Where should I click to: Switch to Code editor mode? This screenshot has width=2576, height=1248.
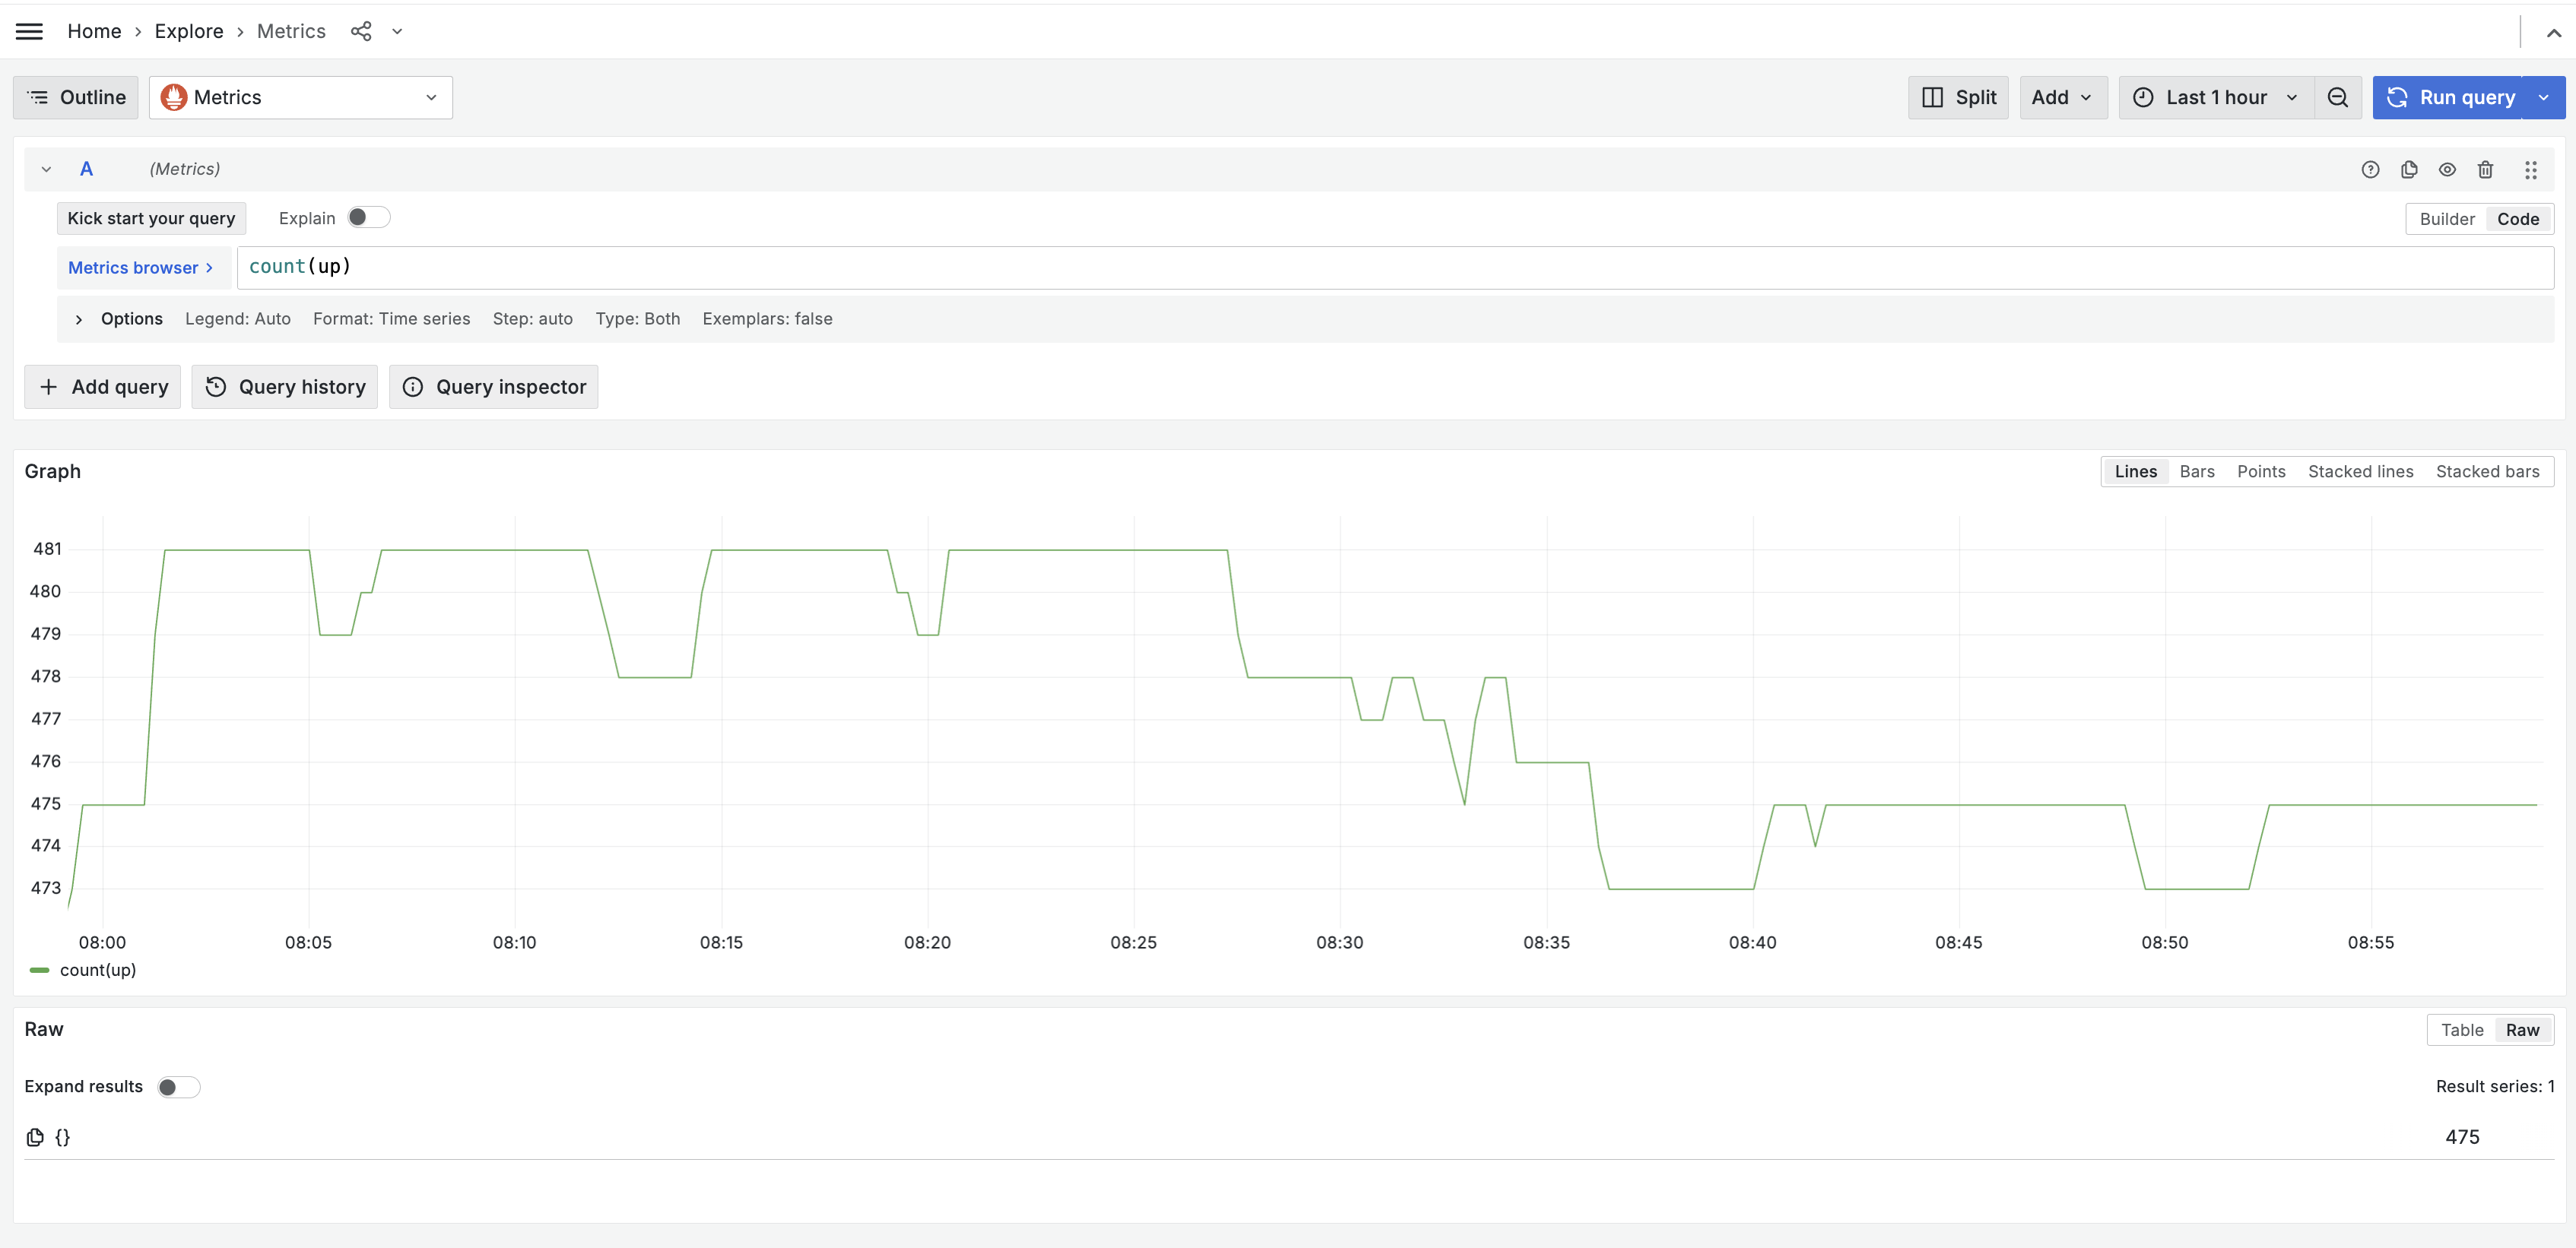point(2518,219)
